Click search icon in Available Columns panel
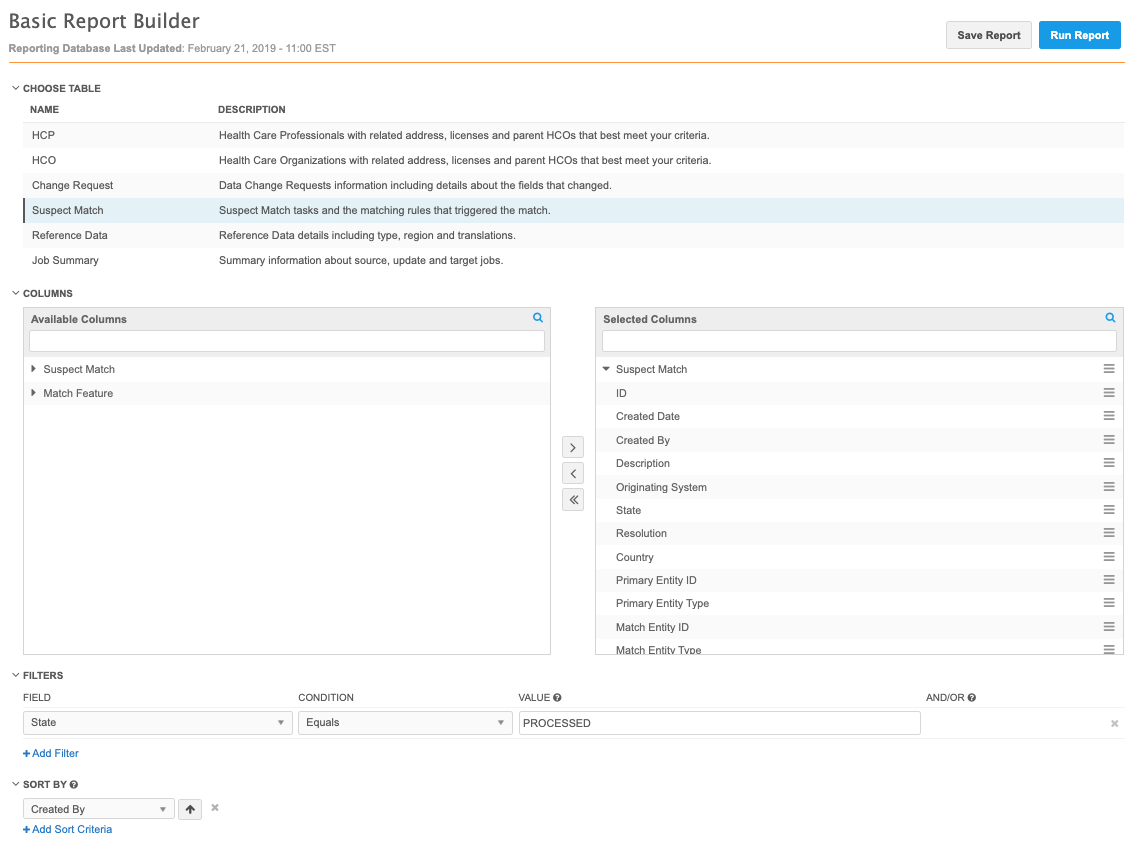The height and width of the screenshot is (846, 1137). tap(538, 318)
